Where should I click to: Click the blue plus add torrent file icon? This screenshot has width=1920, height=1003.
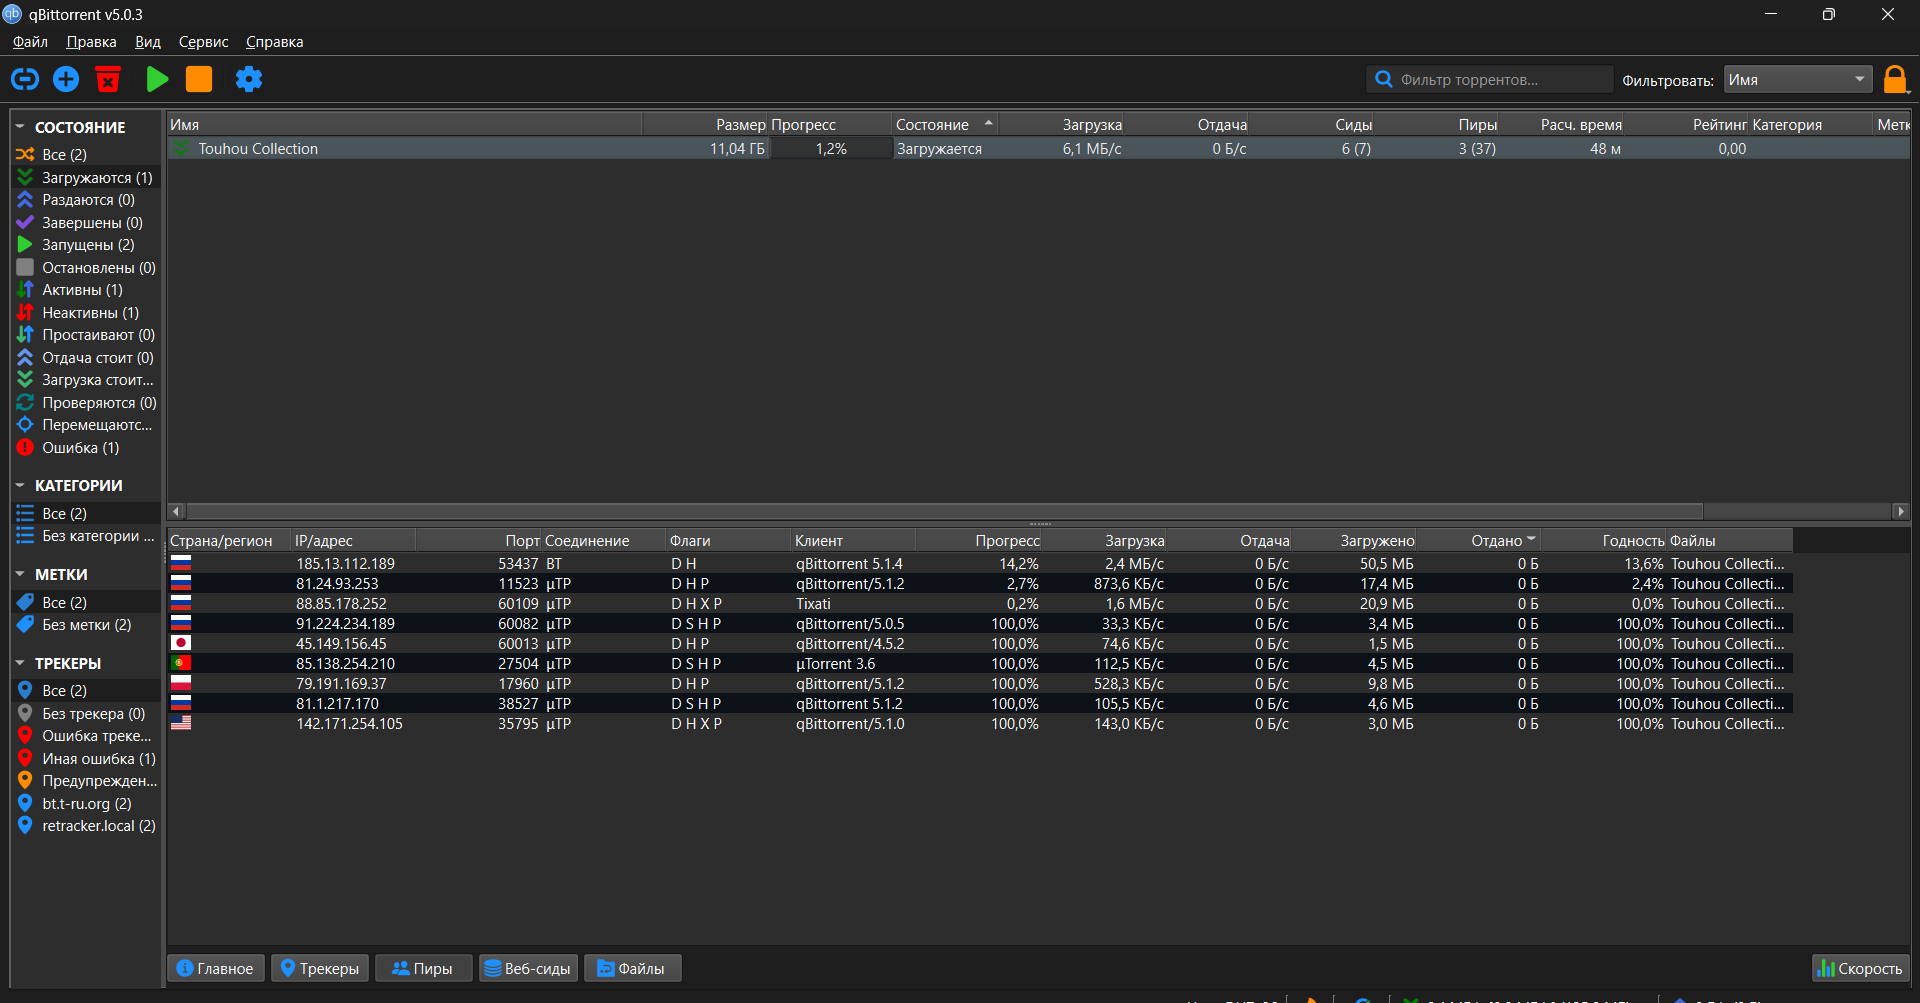pyautogui.click(x=66, y=79)
